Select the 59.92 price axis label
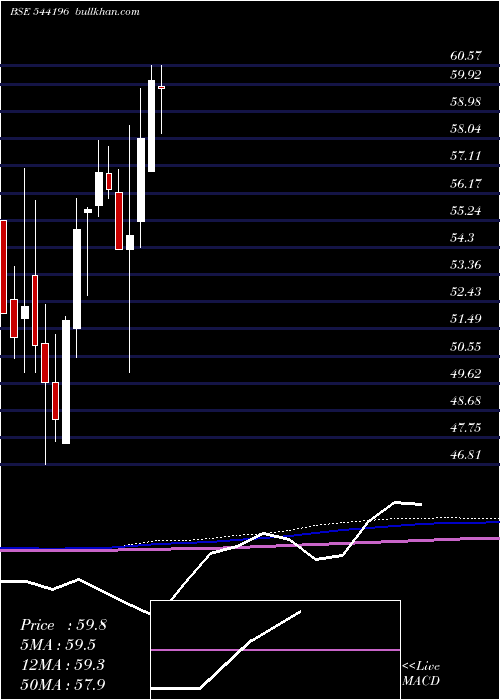Image resolution: width=500 pixels, height=700 pixels. point(466,75)
